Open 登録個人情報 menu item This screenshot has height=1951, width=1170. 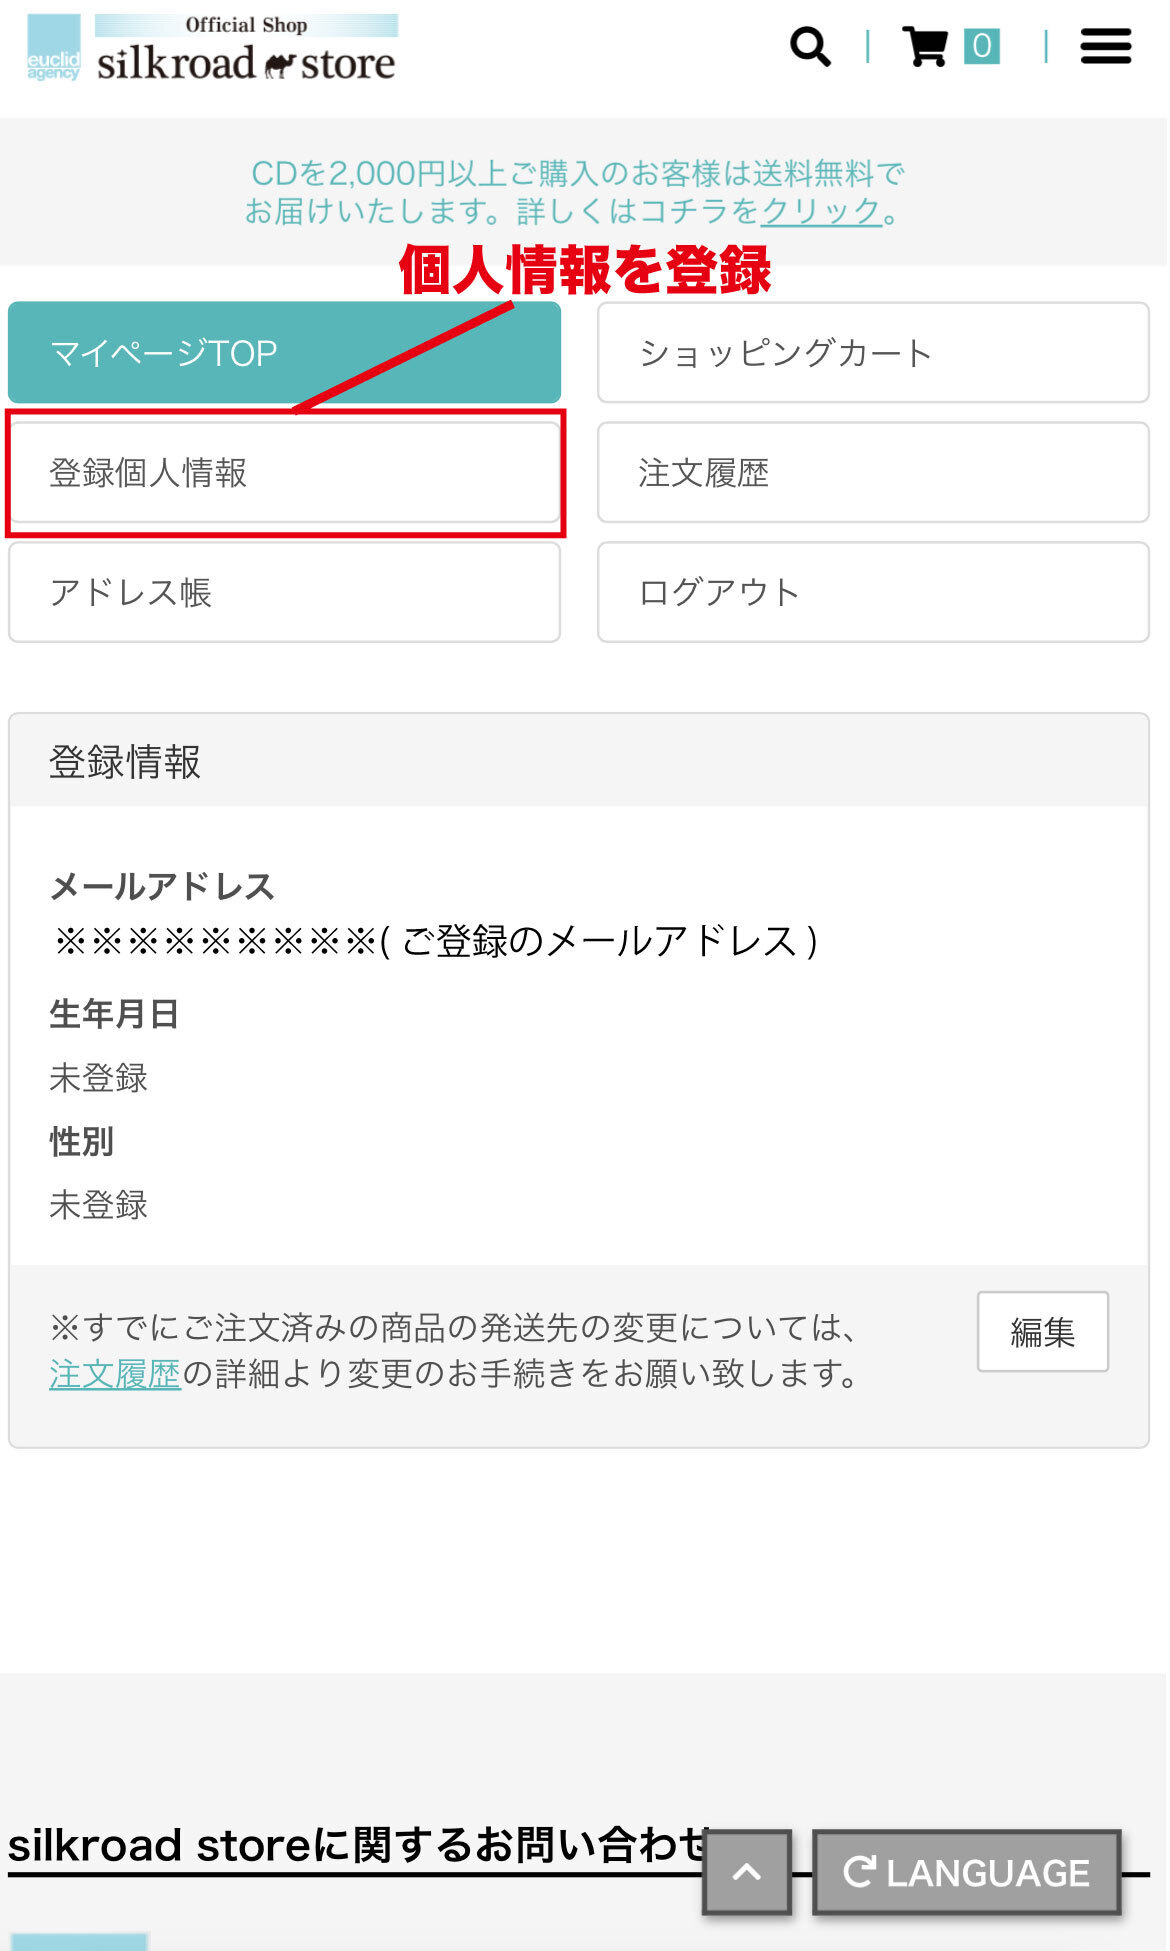(284, 472)
